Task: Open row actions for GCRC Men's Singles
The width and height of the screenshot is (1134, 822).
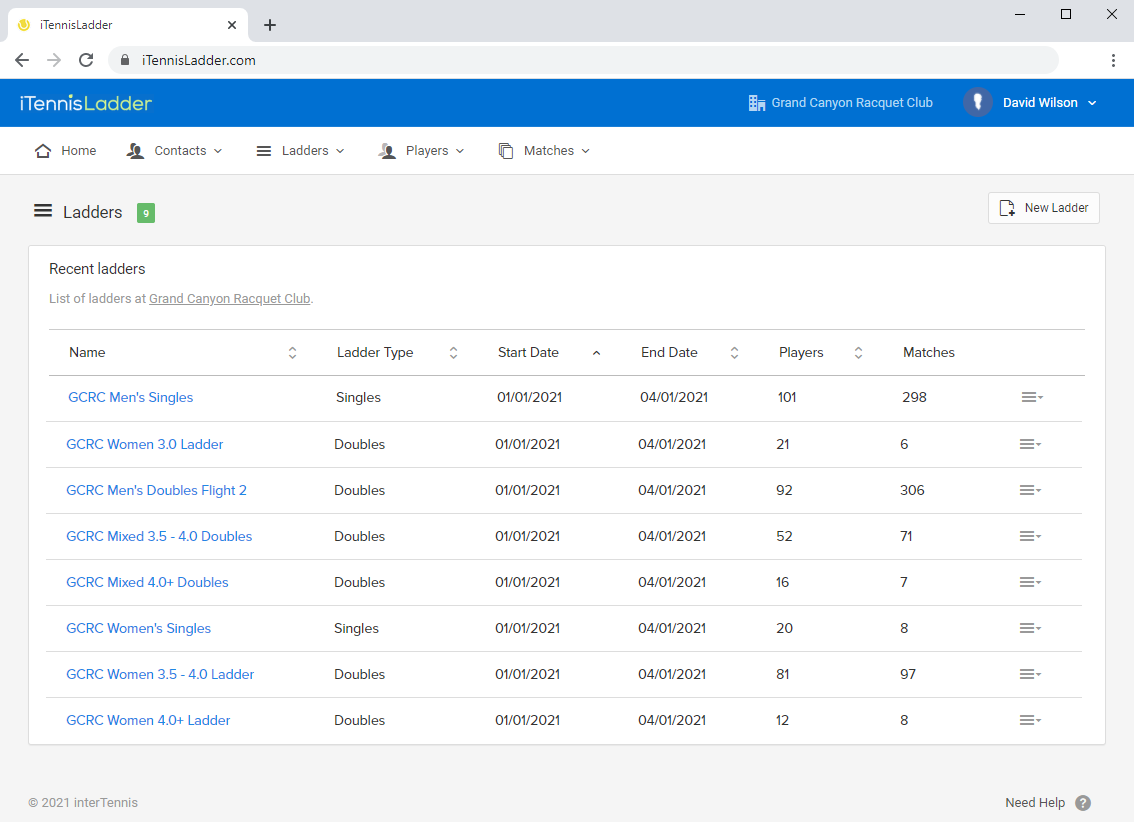Action: click(x=1032, y=397)
